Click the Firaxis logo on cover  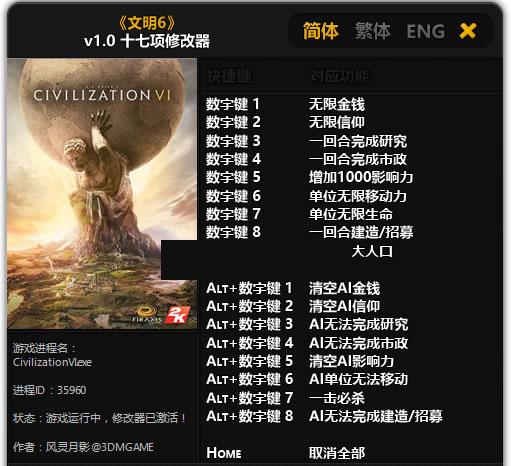[x=147, y=315]
